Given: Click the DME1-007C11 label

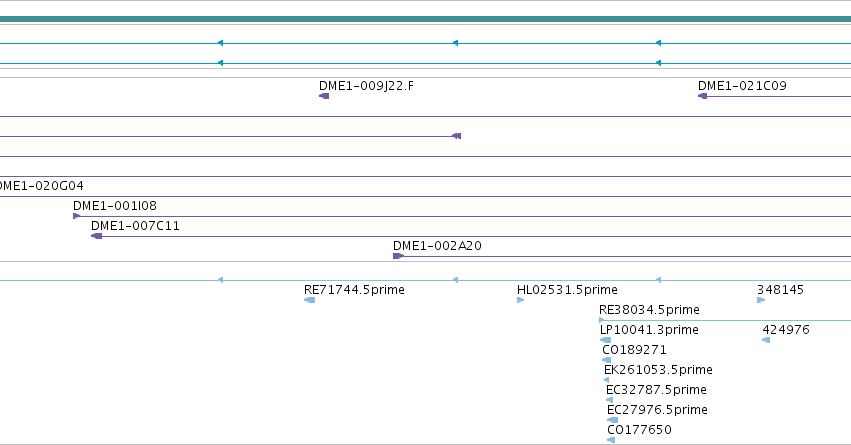Looking at the screenshot, I should 135,226.
